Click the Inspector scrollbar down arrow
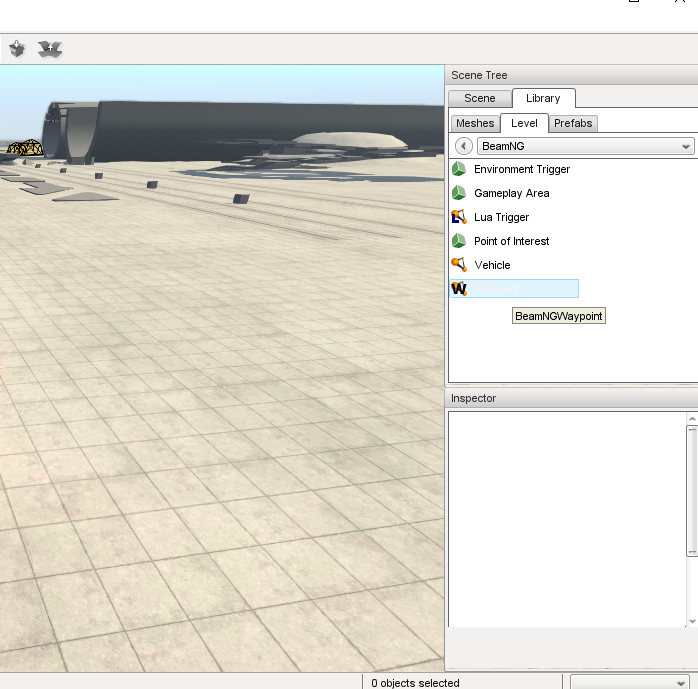698x689 pixels. pos(692,621)
